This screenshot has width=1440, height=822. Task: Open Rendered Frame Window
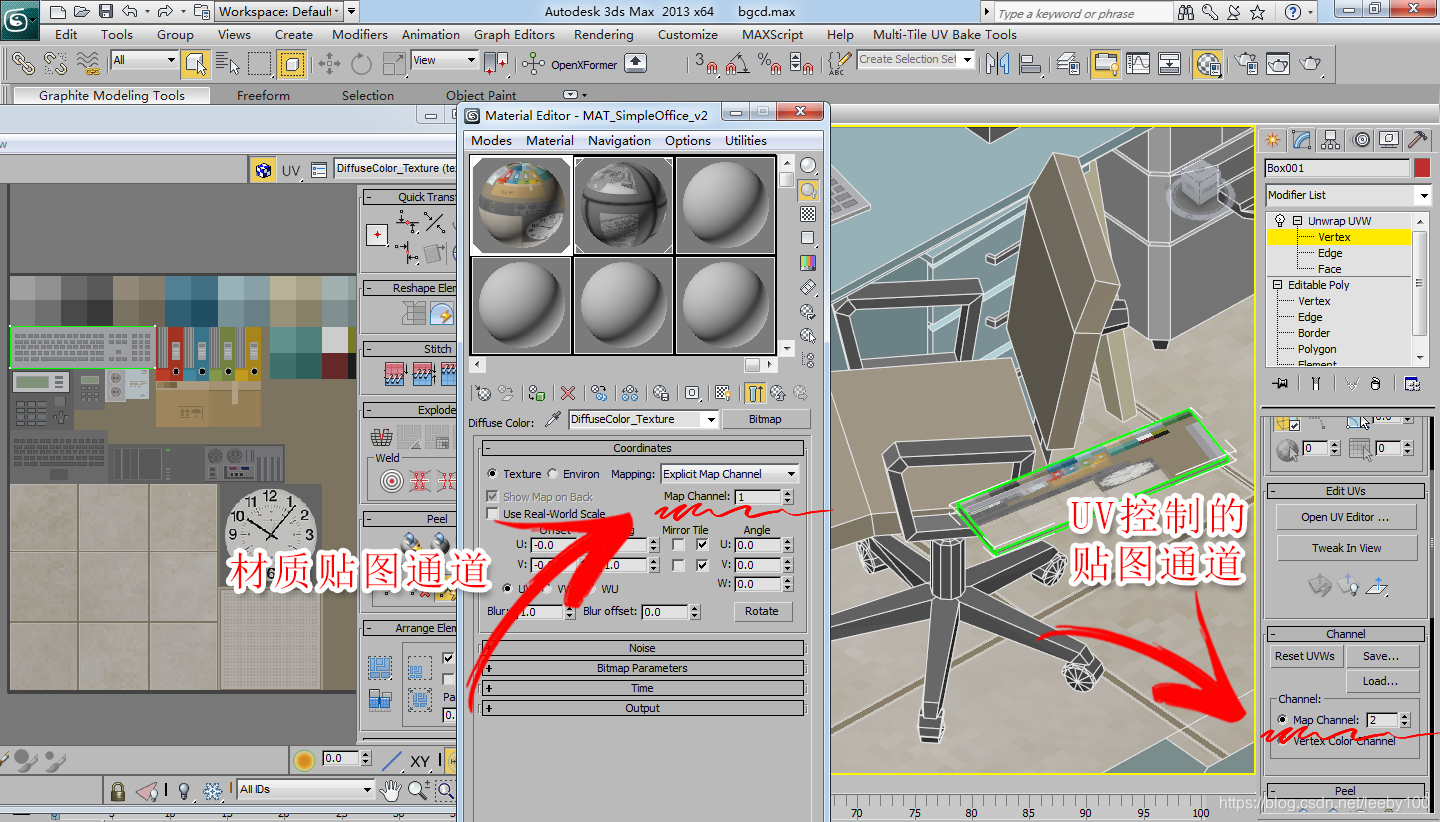point(1278,64)
